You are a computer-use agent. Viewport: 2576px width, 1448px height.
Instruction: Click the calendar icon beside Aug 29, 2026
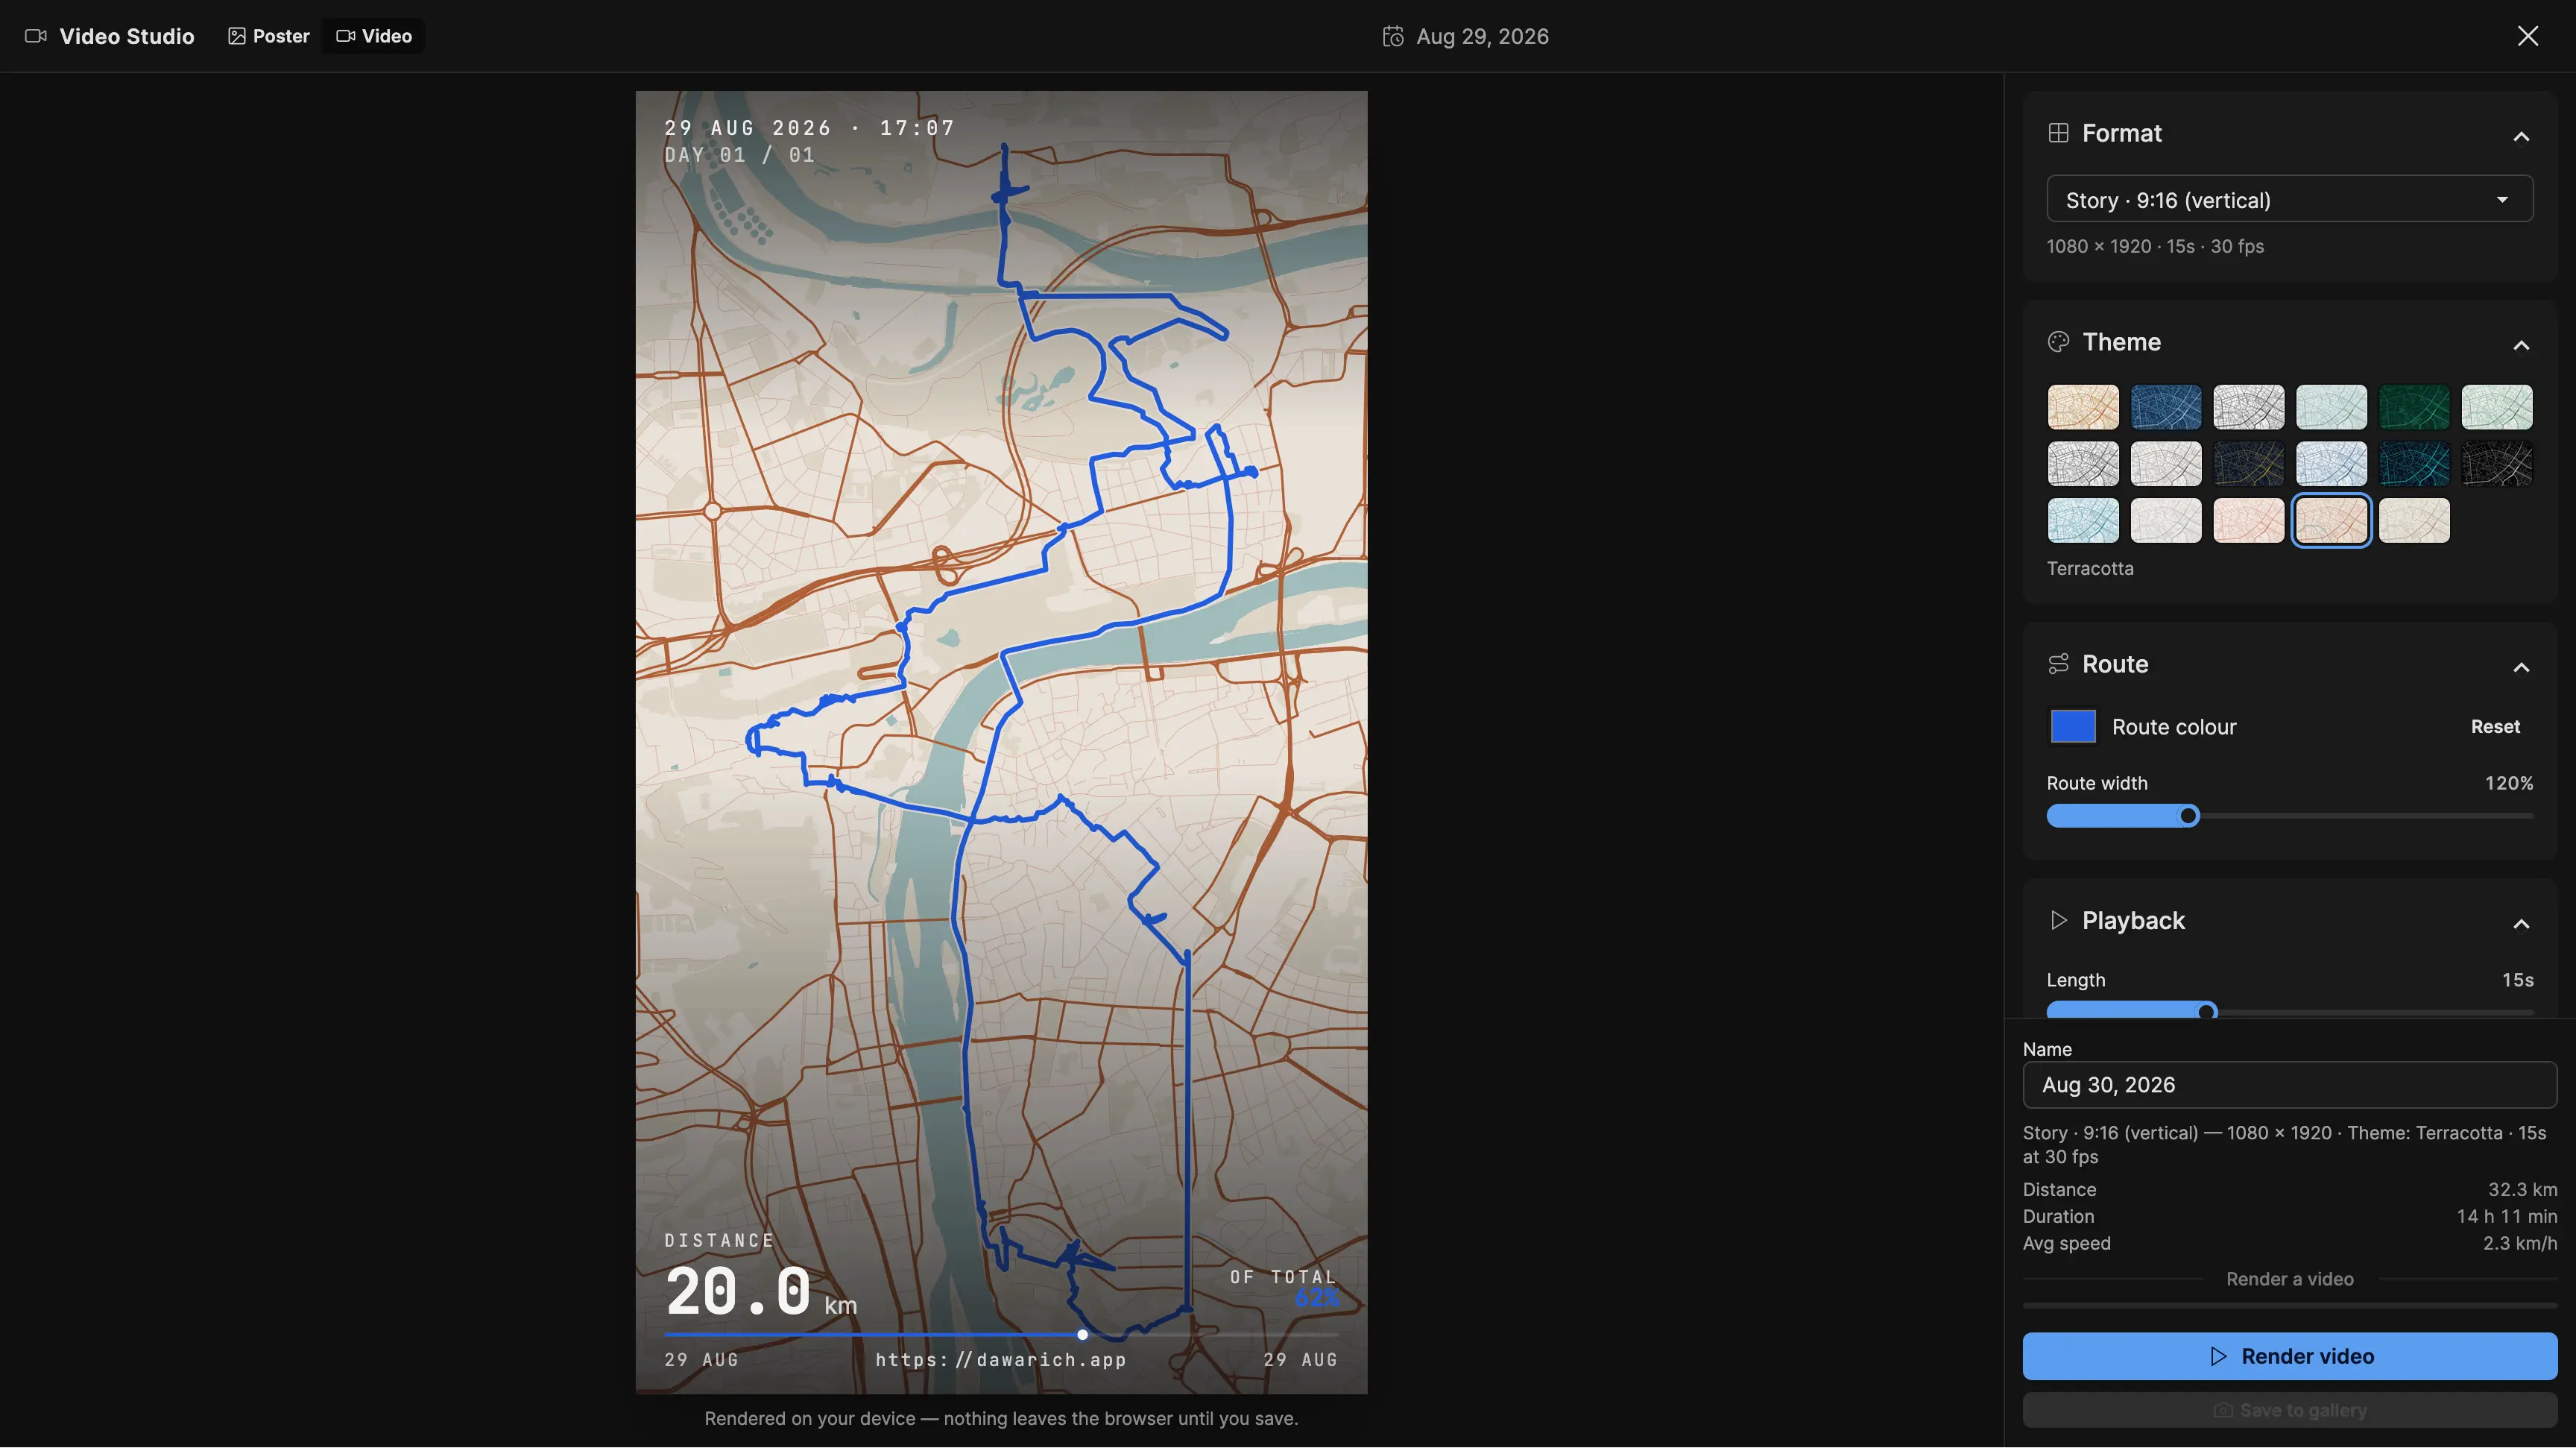[1393, 36]
